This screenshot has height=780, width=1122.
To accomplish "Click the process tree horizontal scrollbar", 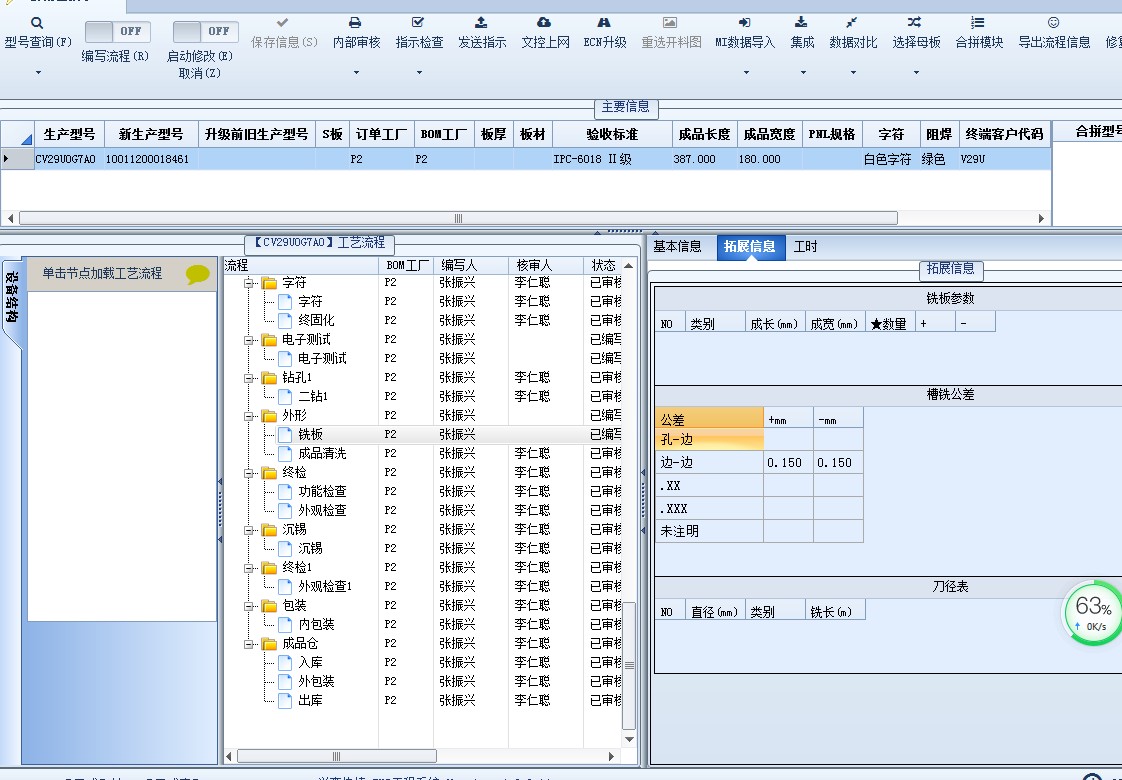I will point(336,756).
